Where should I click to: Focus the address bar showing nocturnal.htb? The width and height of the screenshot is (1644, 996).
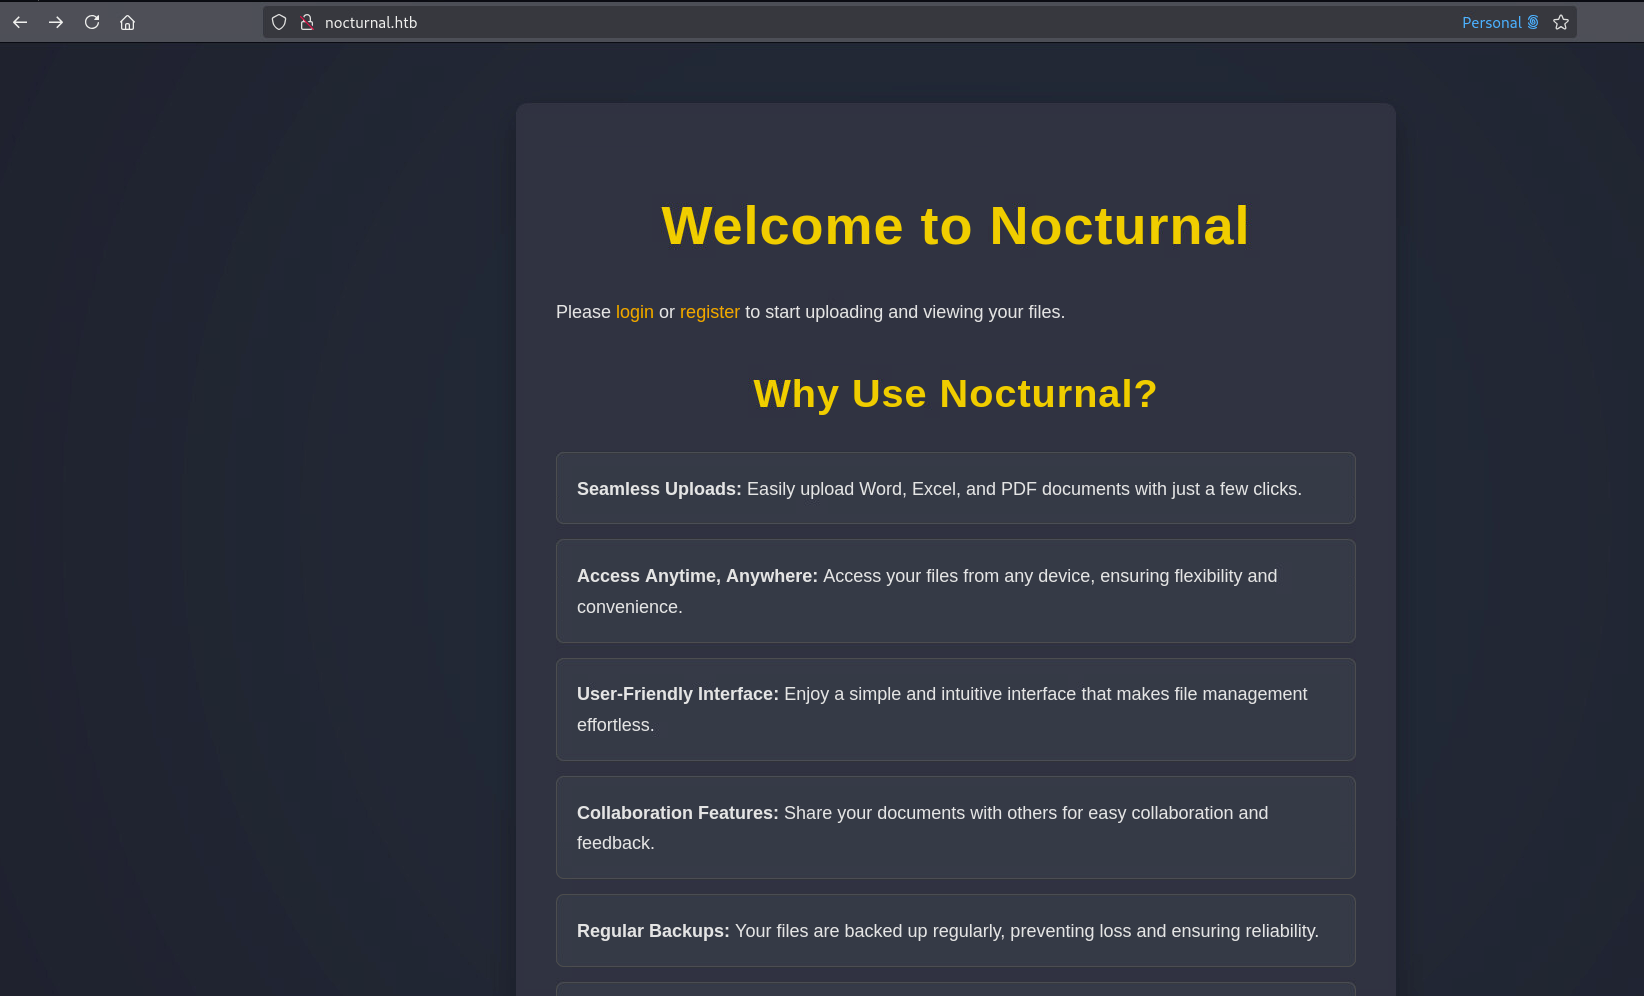[x=800, y=22]
